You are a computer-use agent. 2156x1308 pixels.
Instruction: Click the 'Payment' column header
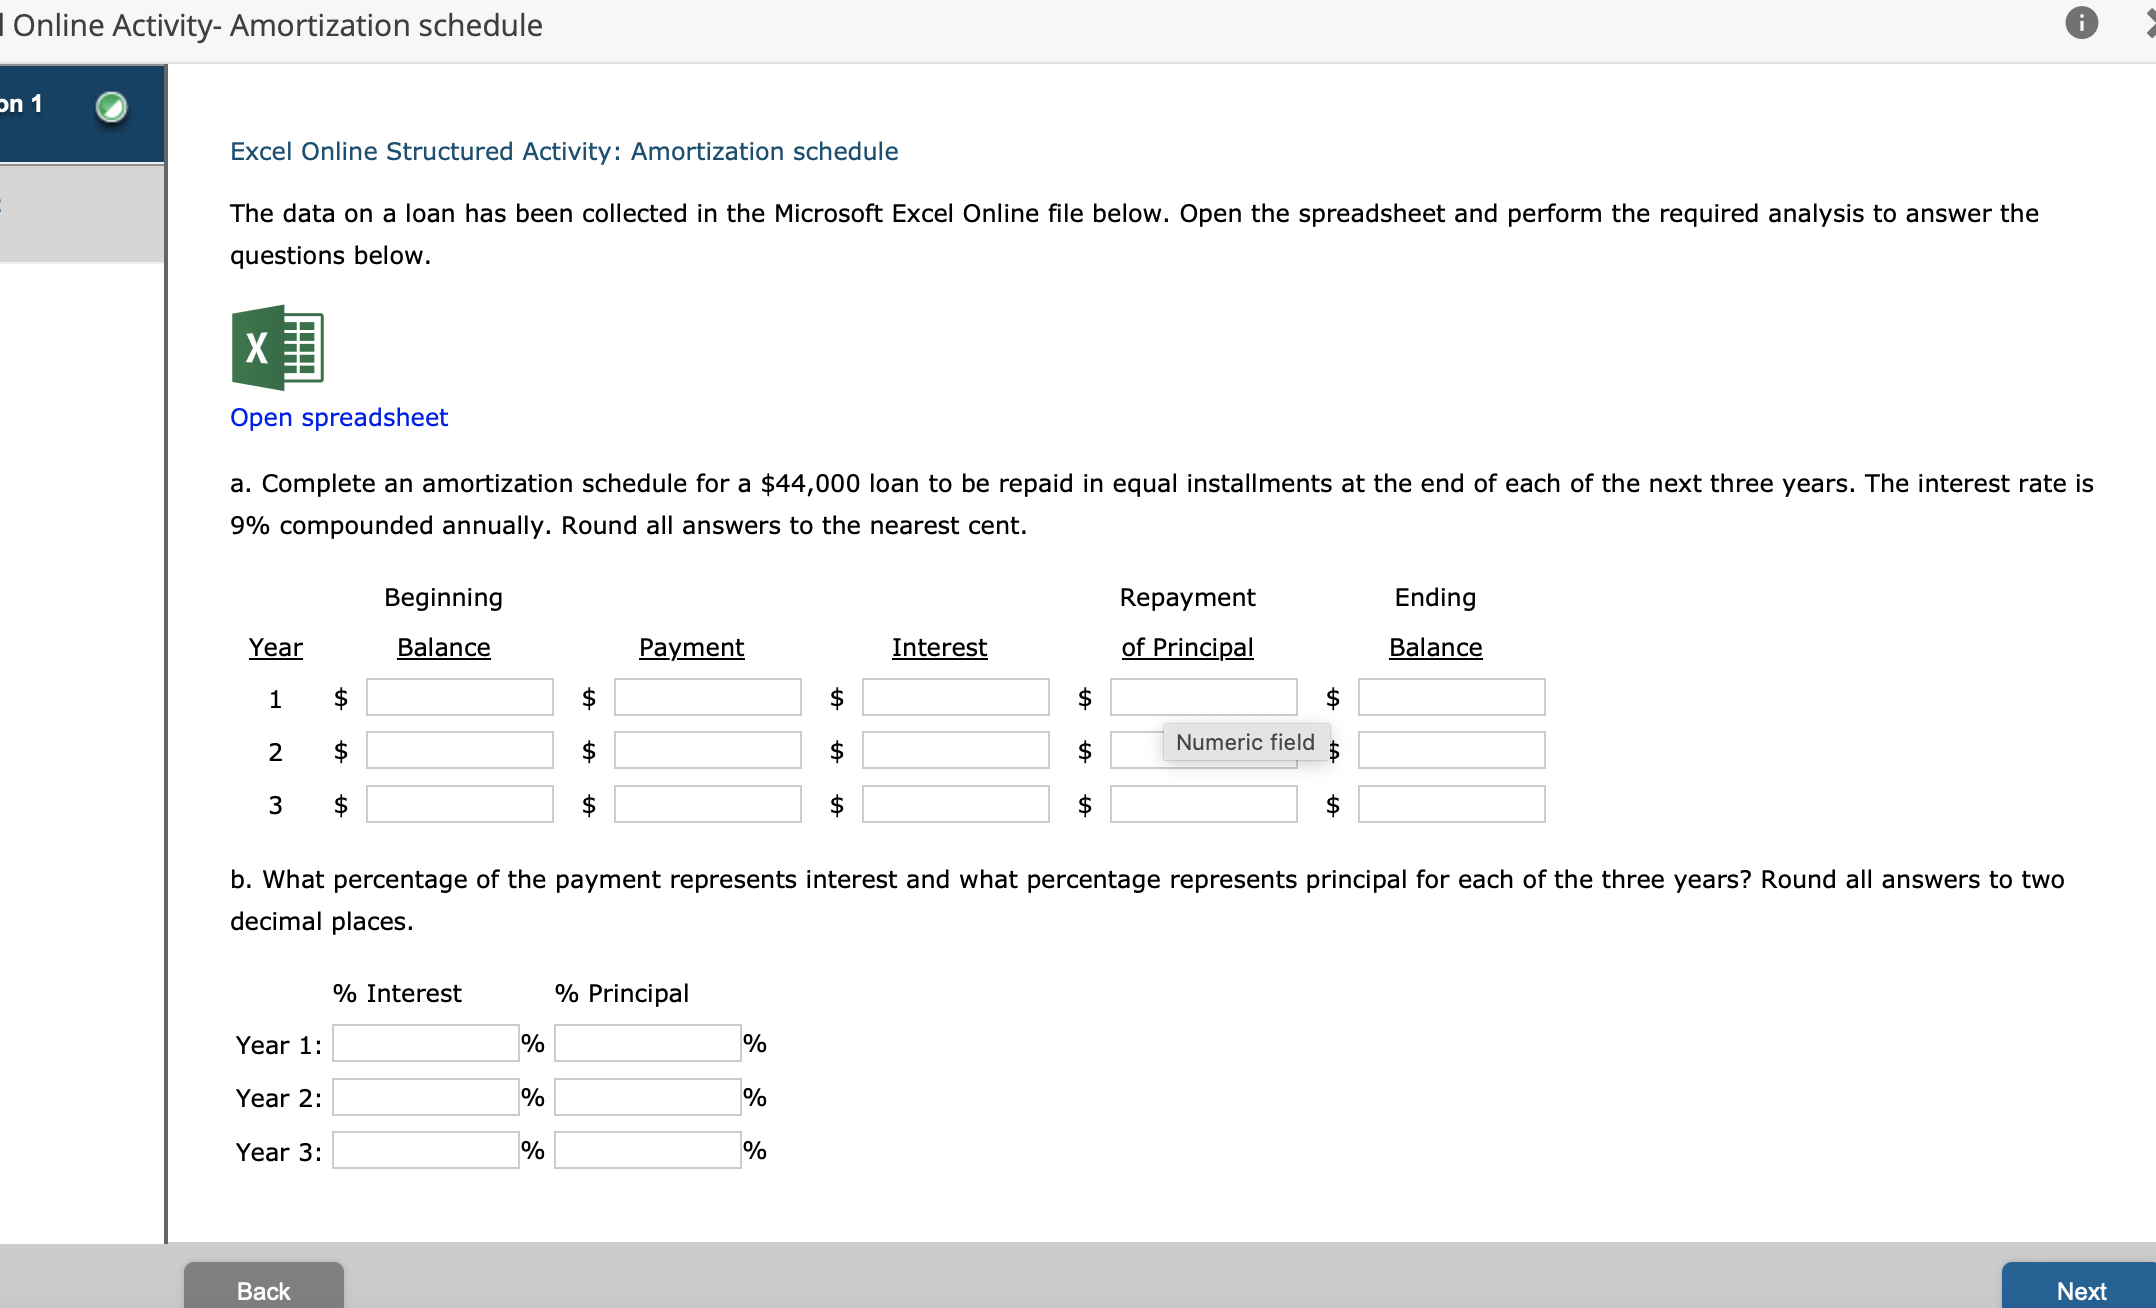(691, 647)
